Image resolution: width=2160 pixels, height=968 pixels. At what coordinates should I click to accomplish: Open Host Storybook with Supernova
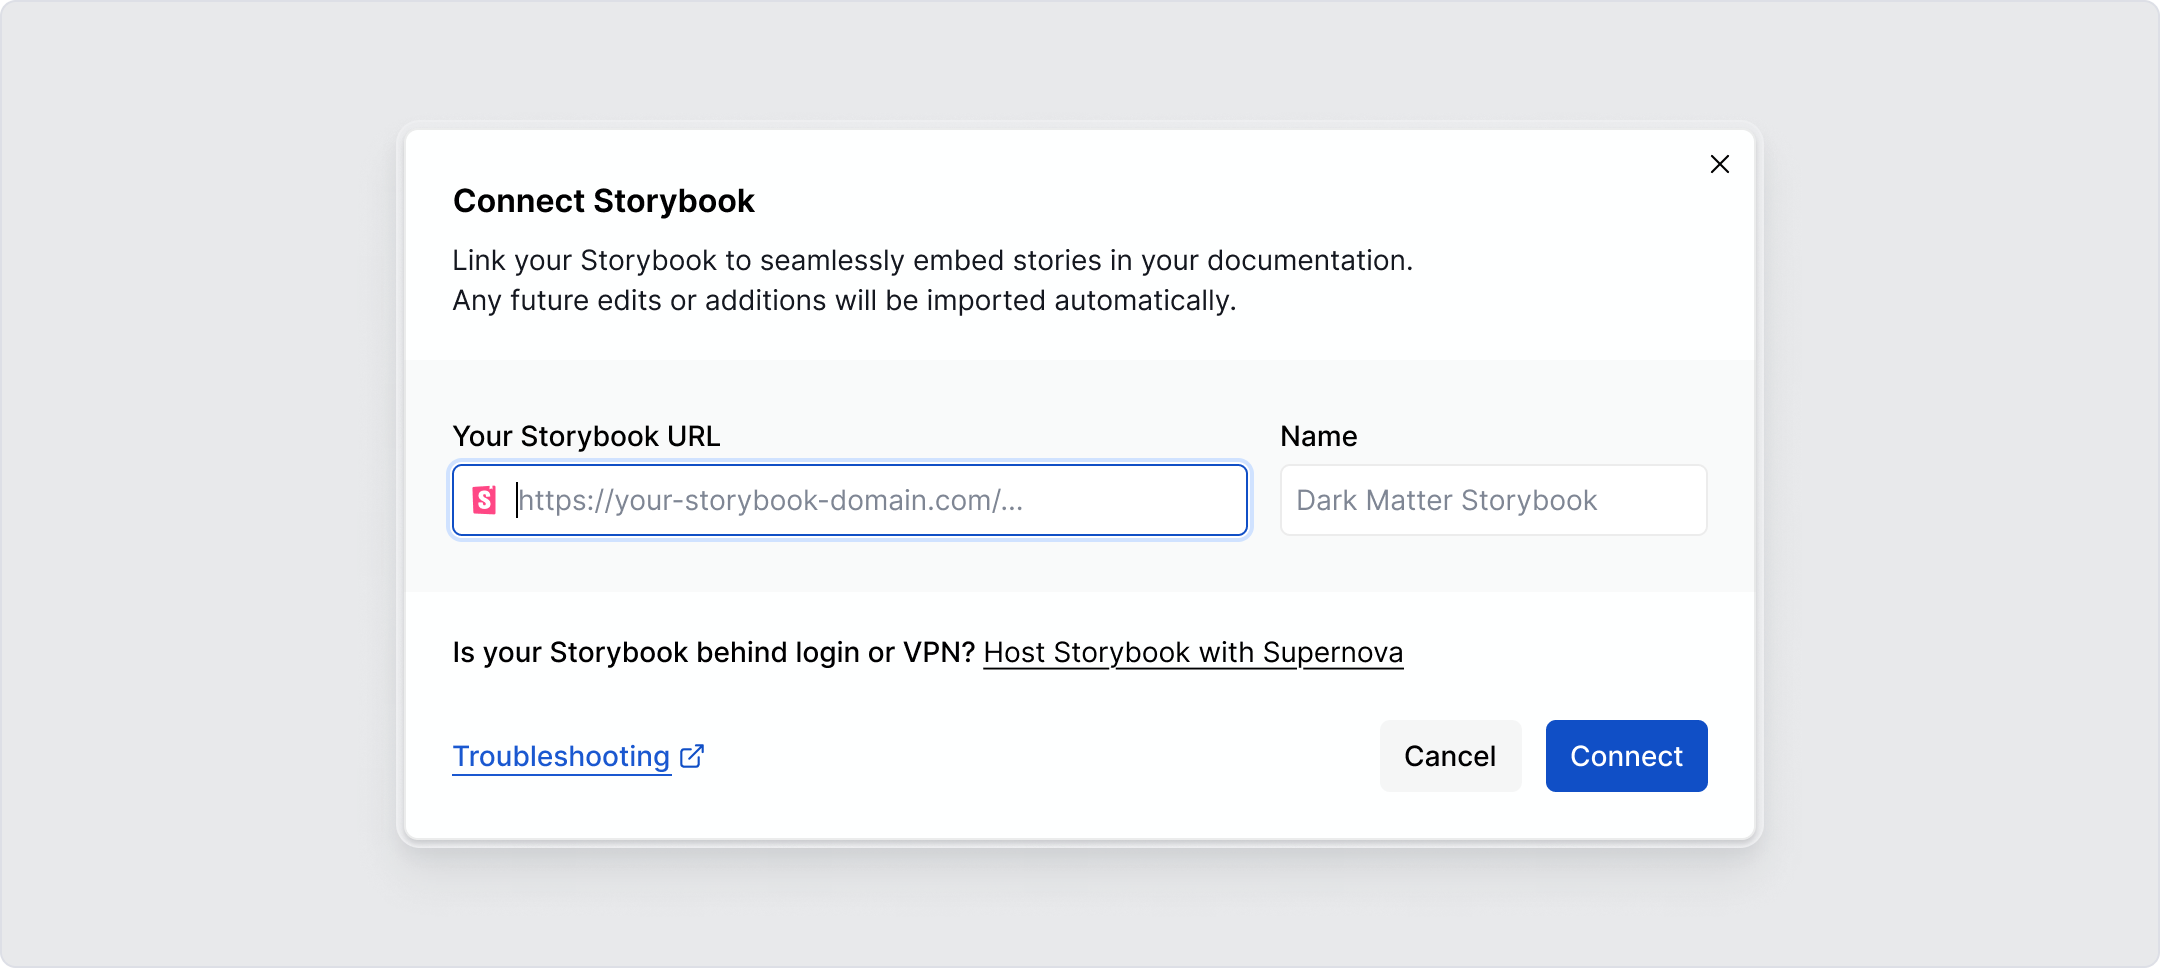pyautogui.click(x=1194, y=652)
